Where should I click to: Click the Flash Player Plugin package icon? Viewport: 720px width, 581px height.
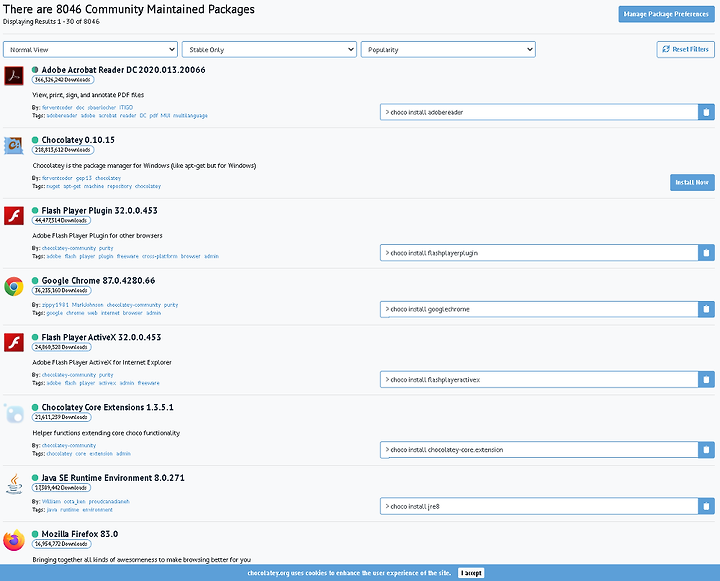[x=14, y=215]
